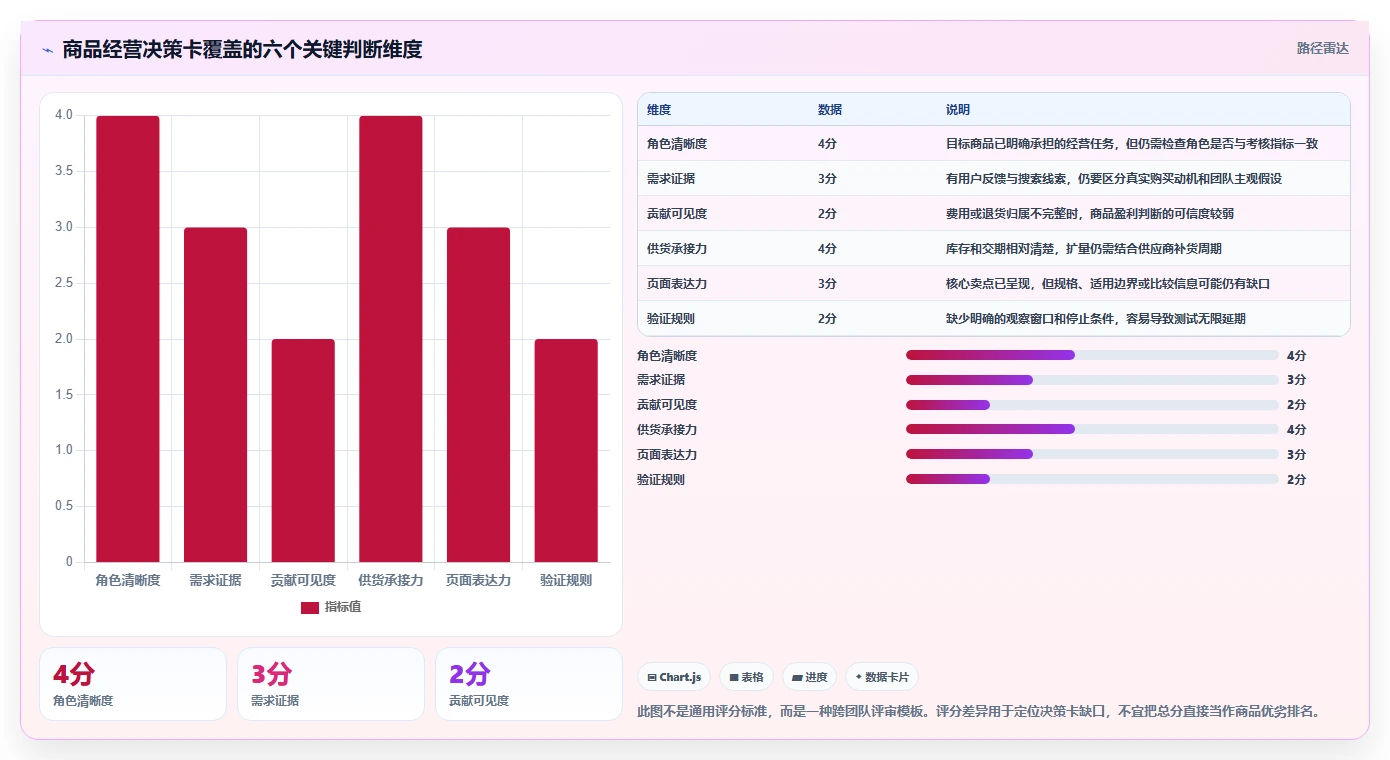Click the 4.0 y-axis label
This screenshot has height=760, width=1390.
(x=64, y=115)
